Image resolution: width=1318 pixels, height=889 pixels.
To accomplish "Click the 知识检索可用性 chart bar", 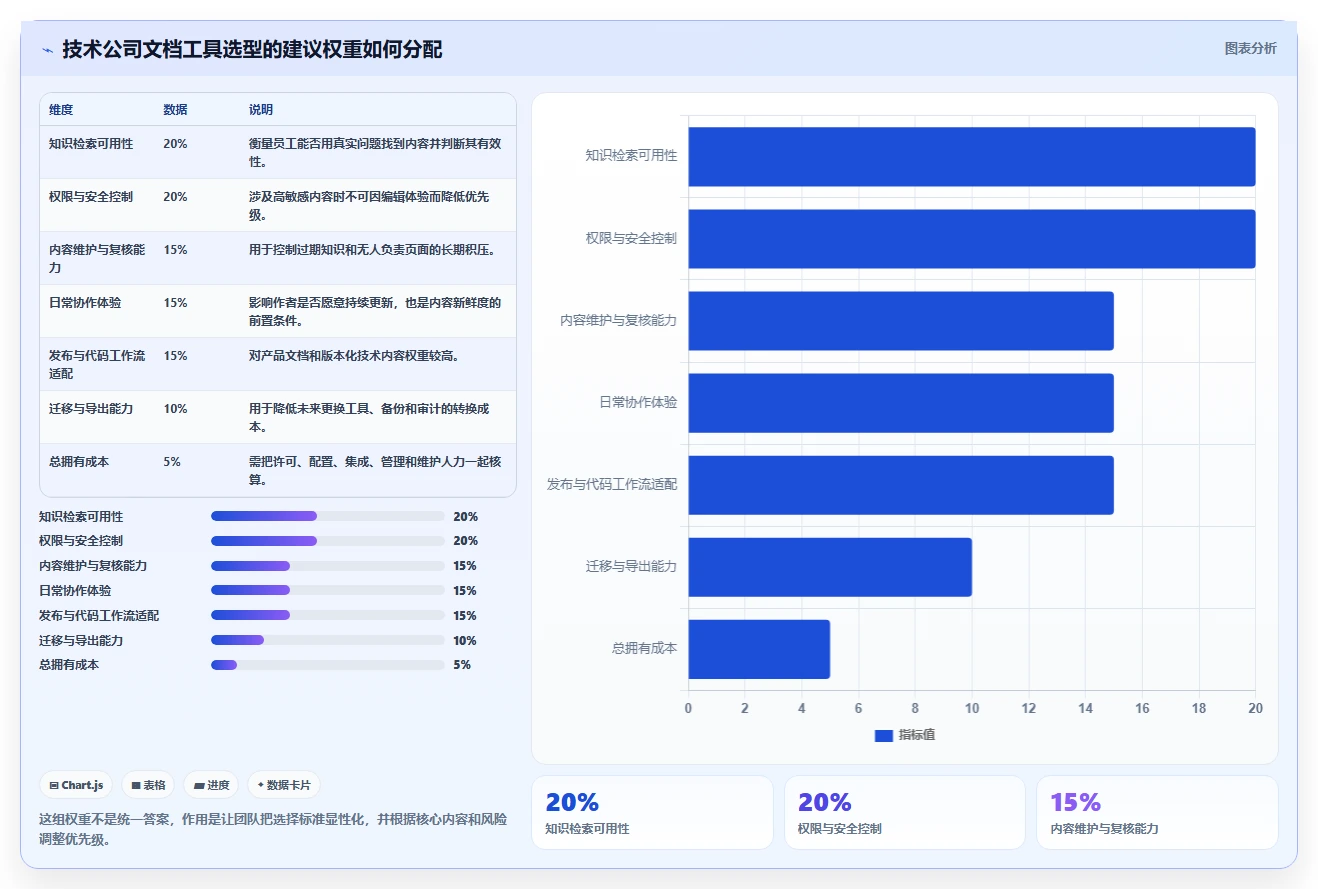I will pos(971,156).
